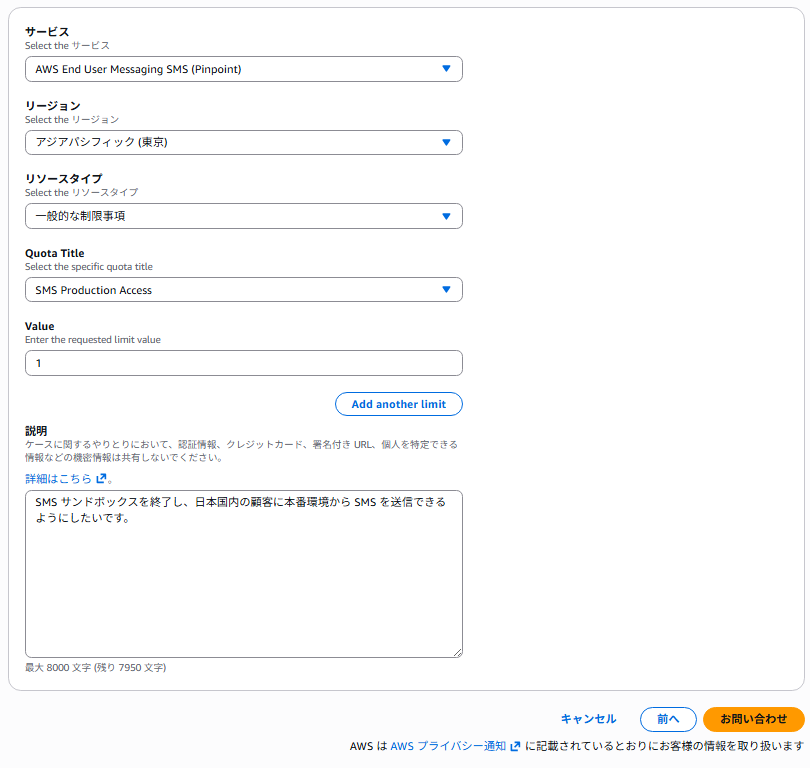
Task: Click the external link icon after プライバシー通知
Action: [515, 746]
